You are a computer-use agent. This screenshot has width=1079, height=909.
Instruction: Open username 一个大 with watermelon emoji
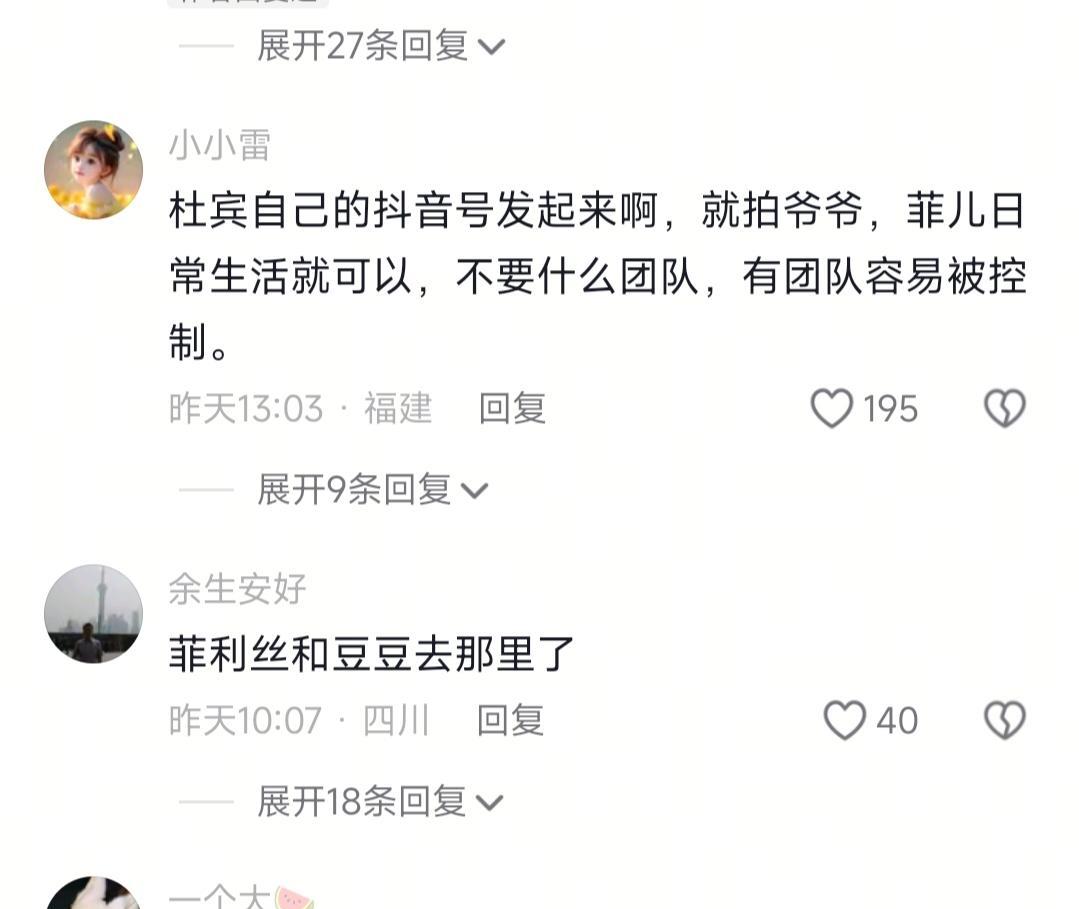coord(241,896)
